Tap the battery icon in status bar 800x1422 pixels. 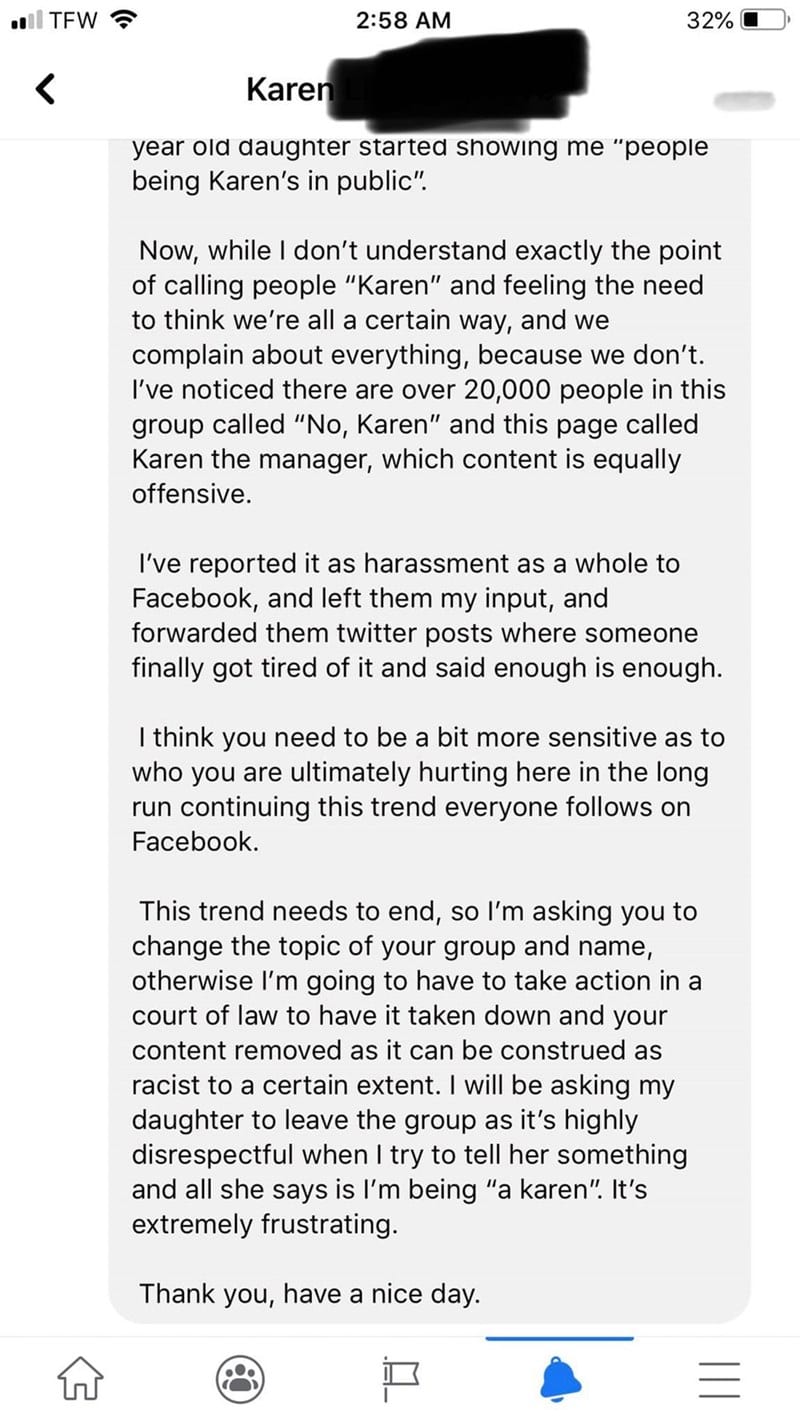pos(764,20)
